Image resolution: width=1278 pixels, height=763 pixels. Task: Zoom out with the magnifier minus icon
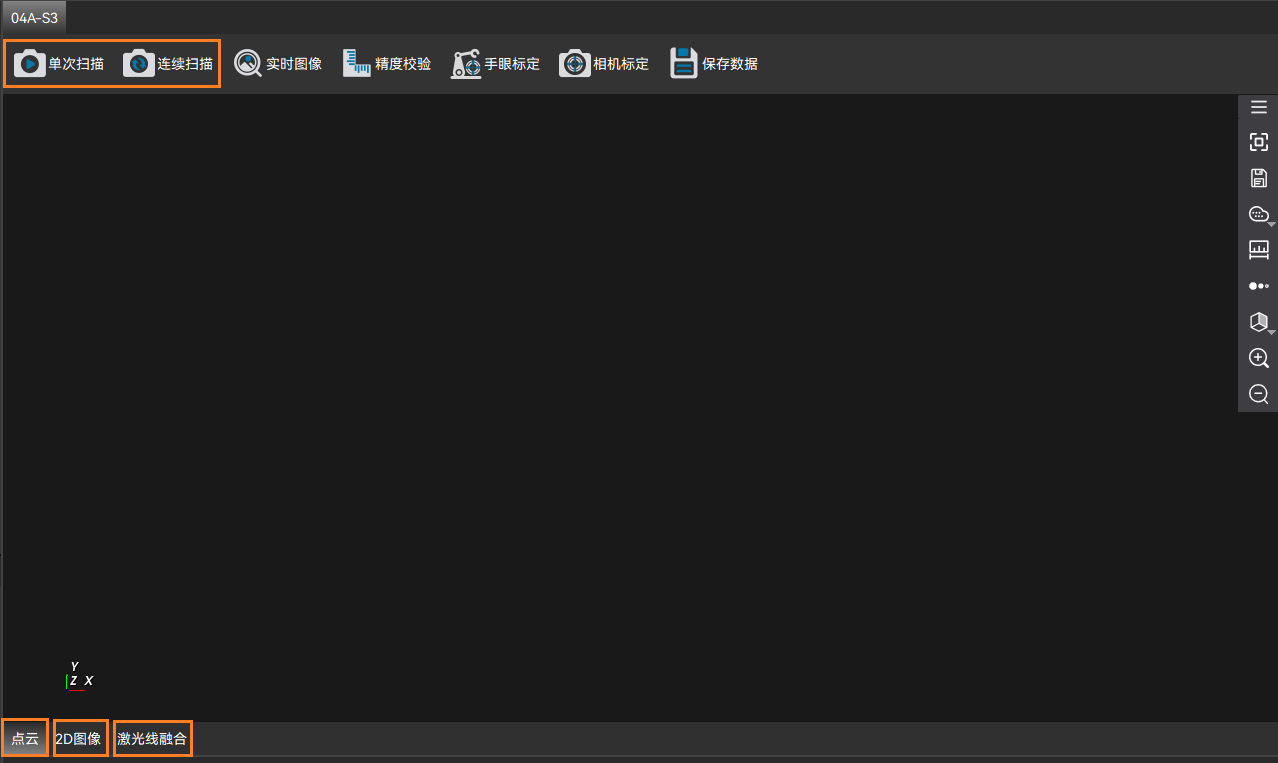click(x=1258, y=394)
